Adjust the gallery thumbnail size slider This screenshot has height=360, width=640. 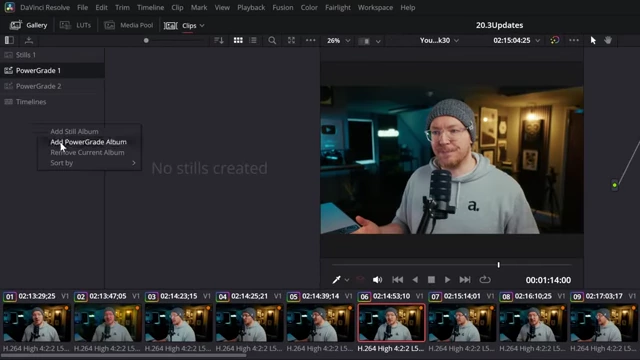coord(146,40)
